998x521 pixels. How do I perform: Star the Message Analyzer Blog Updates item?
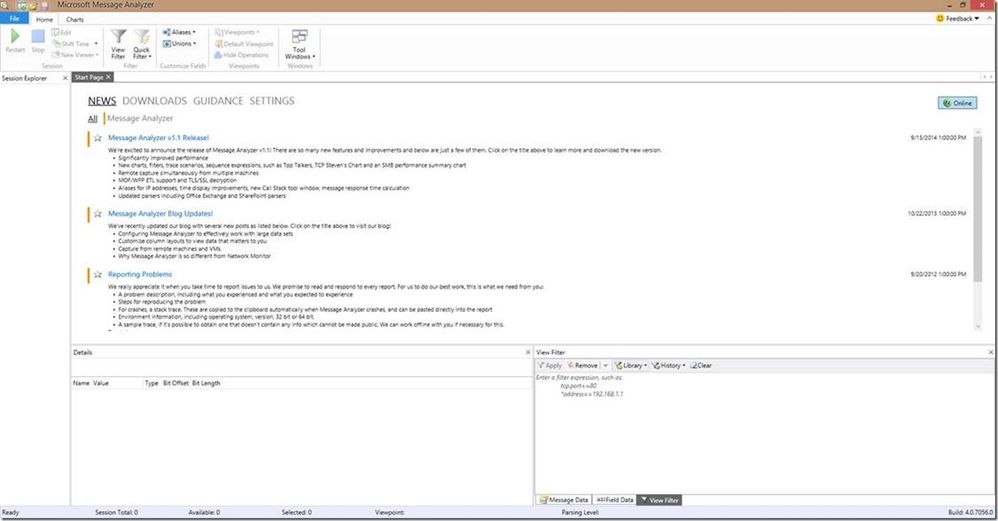click(x=97, y=214)
